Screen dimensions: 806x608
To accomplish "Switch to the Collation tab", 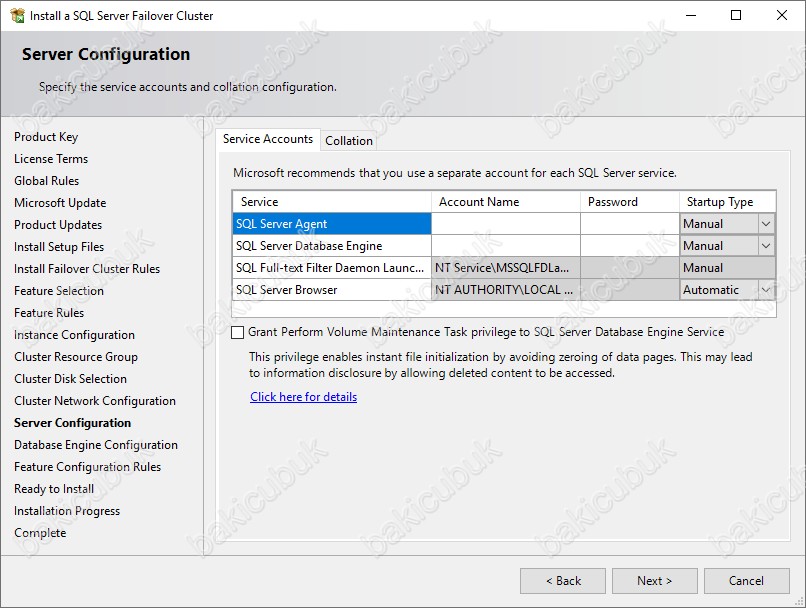I will pos(349,140).
